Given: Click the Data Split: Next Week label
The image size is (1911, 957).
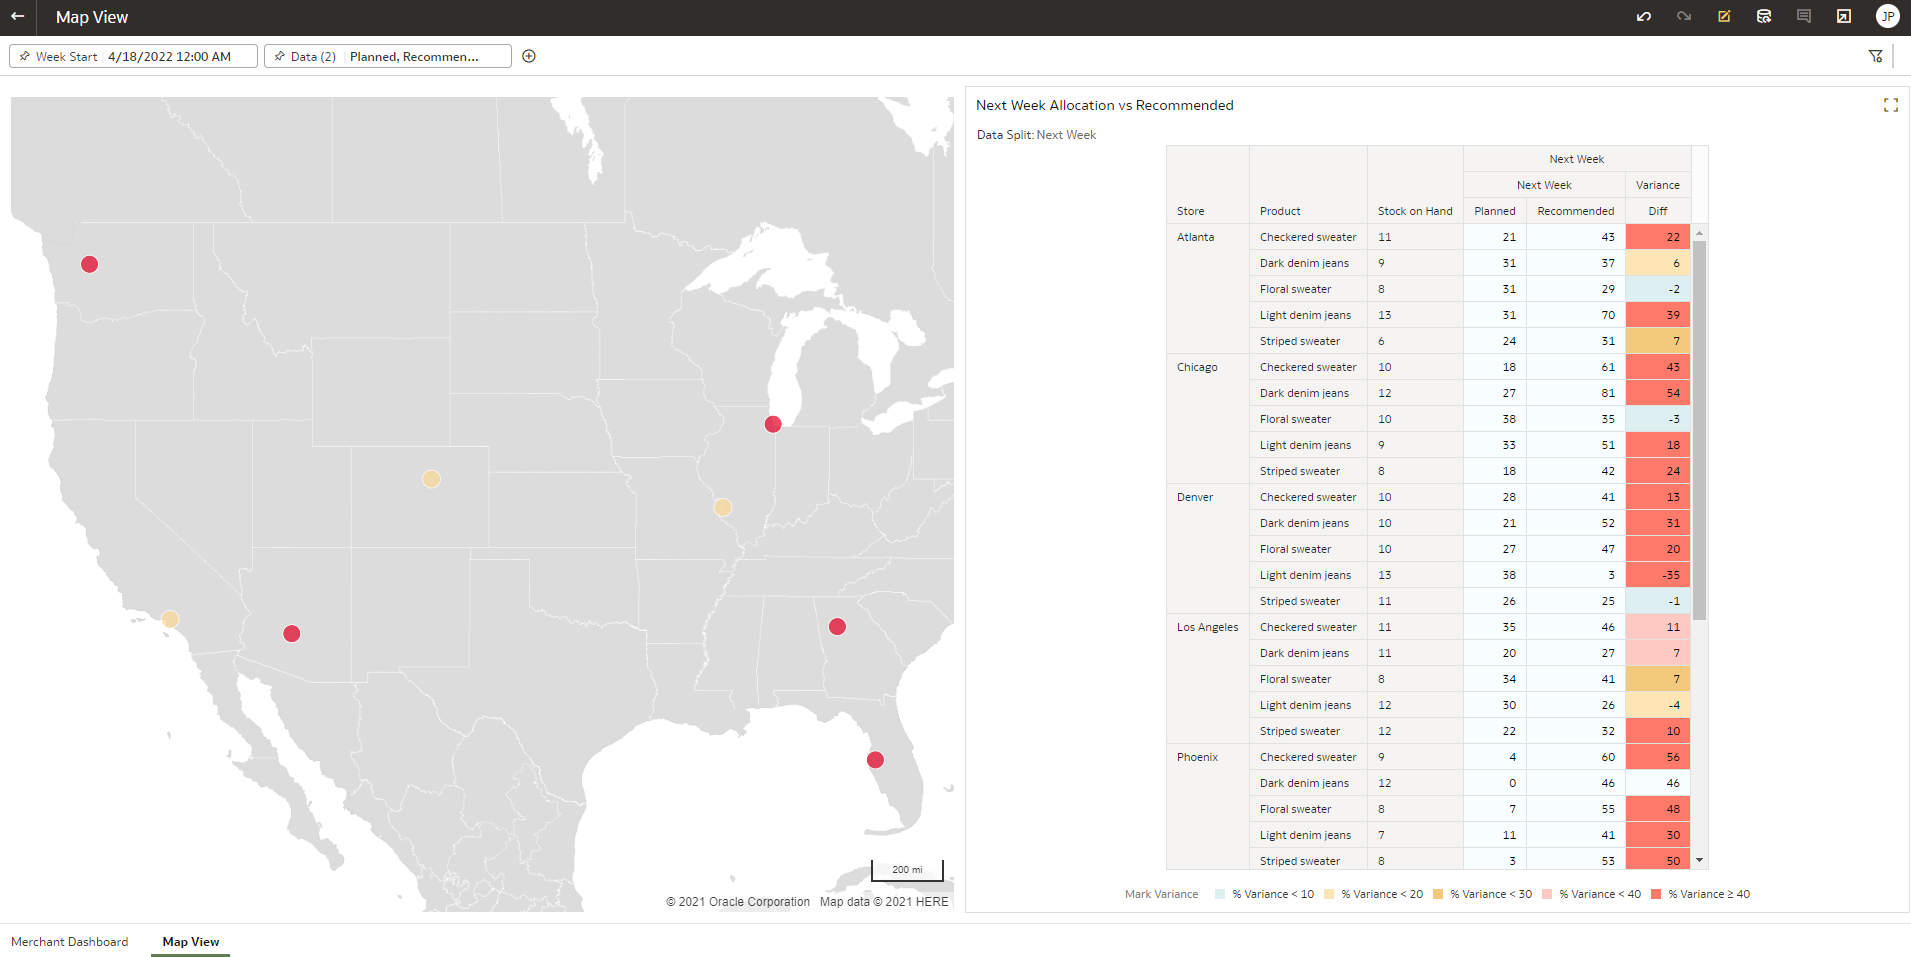Looking at the screenshot, I should 1036,135.
